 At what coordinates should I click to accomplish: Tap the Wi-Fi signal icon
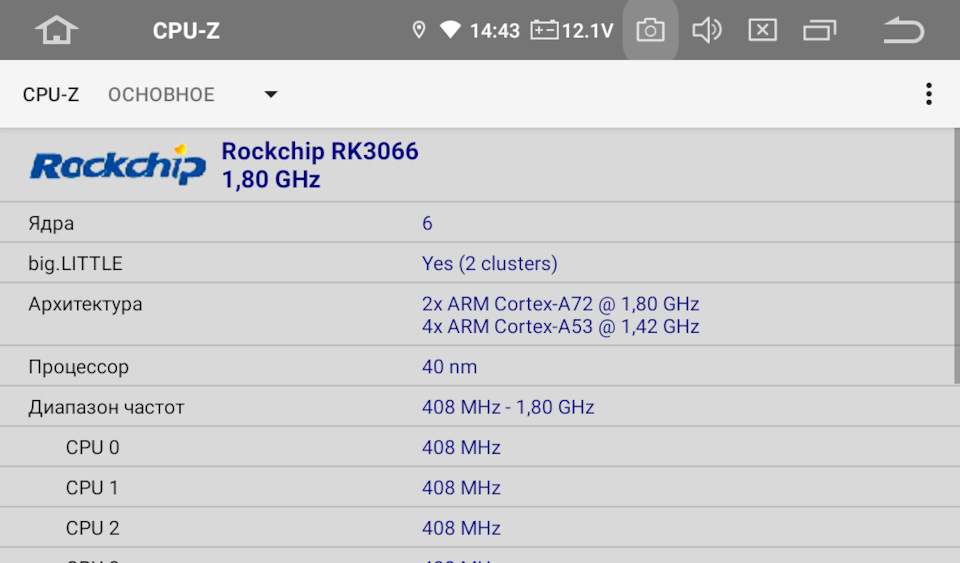tap(450, 30)
